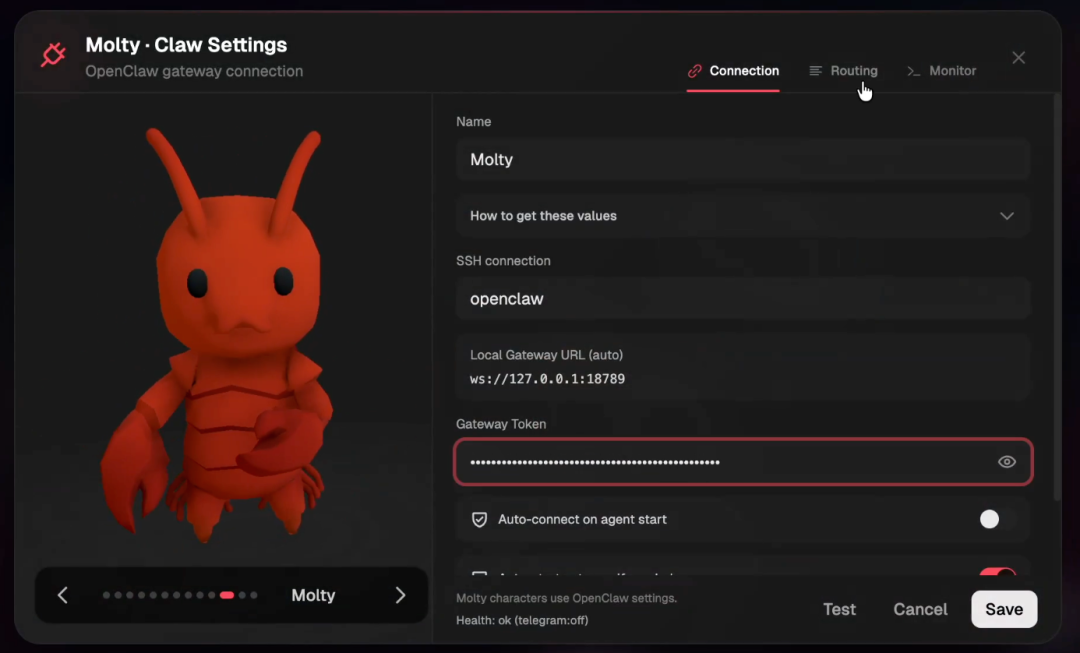Go to previous character with left arrow

tap(63, 596)
